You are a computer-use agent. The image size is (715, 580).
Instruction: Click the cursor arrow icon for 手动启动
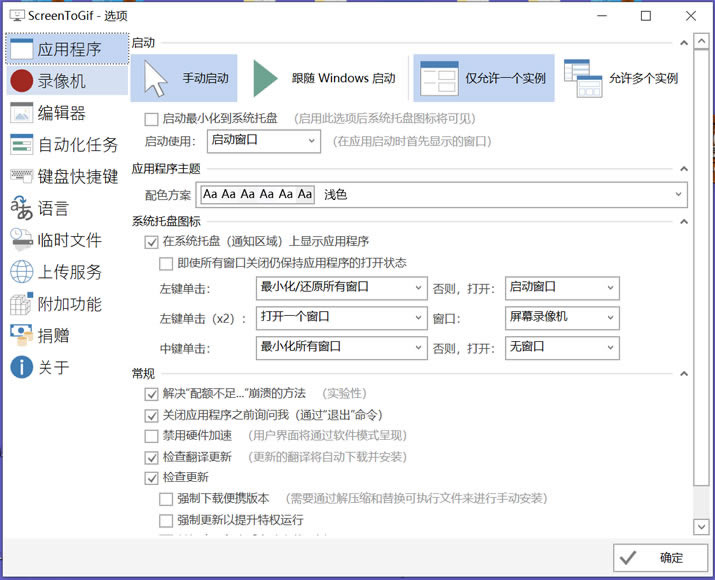coord(155,78)
